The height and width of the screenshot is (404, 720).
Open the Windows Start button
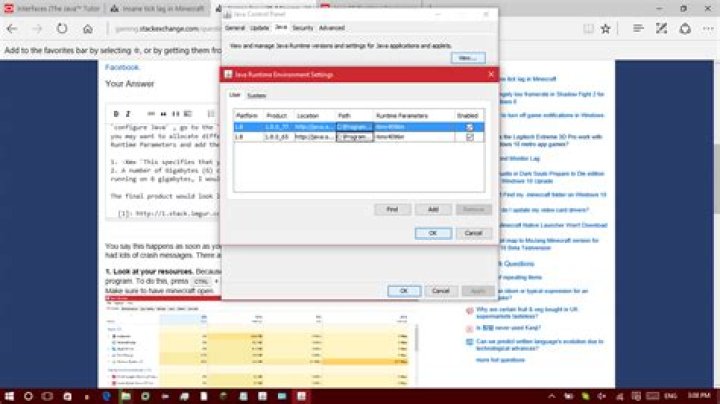click(9, 396)
